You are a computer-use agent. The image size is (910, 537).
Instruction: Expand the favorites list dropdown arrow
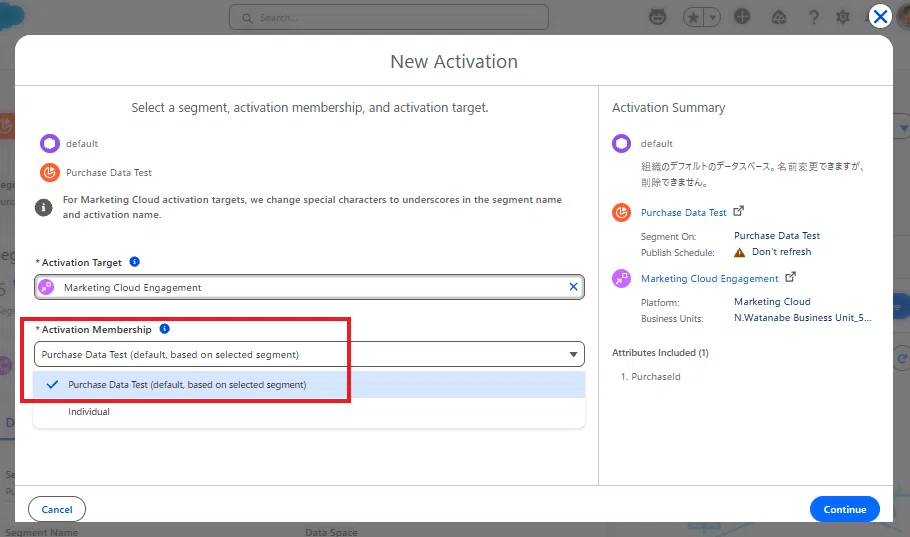712,17
